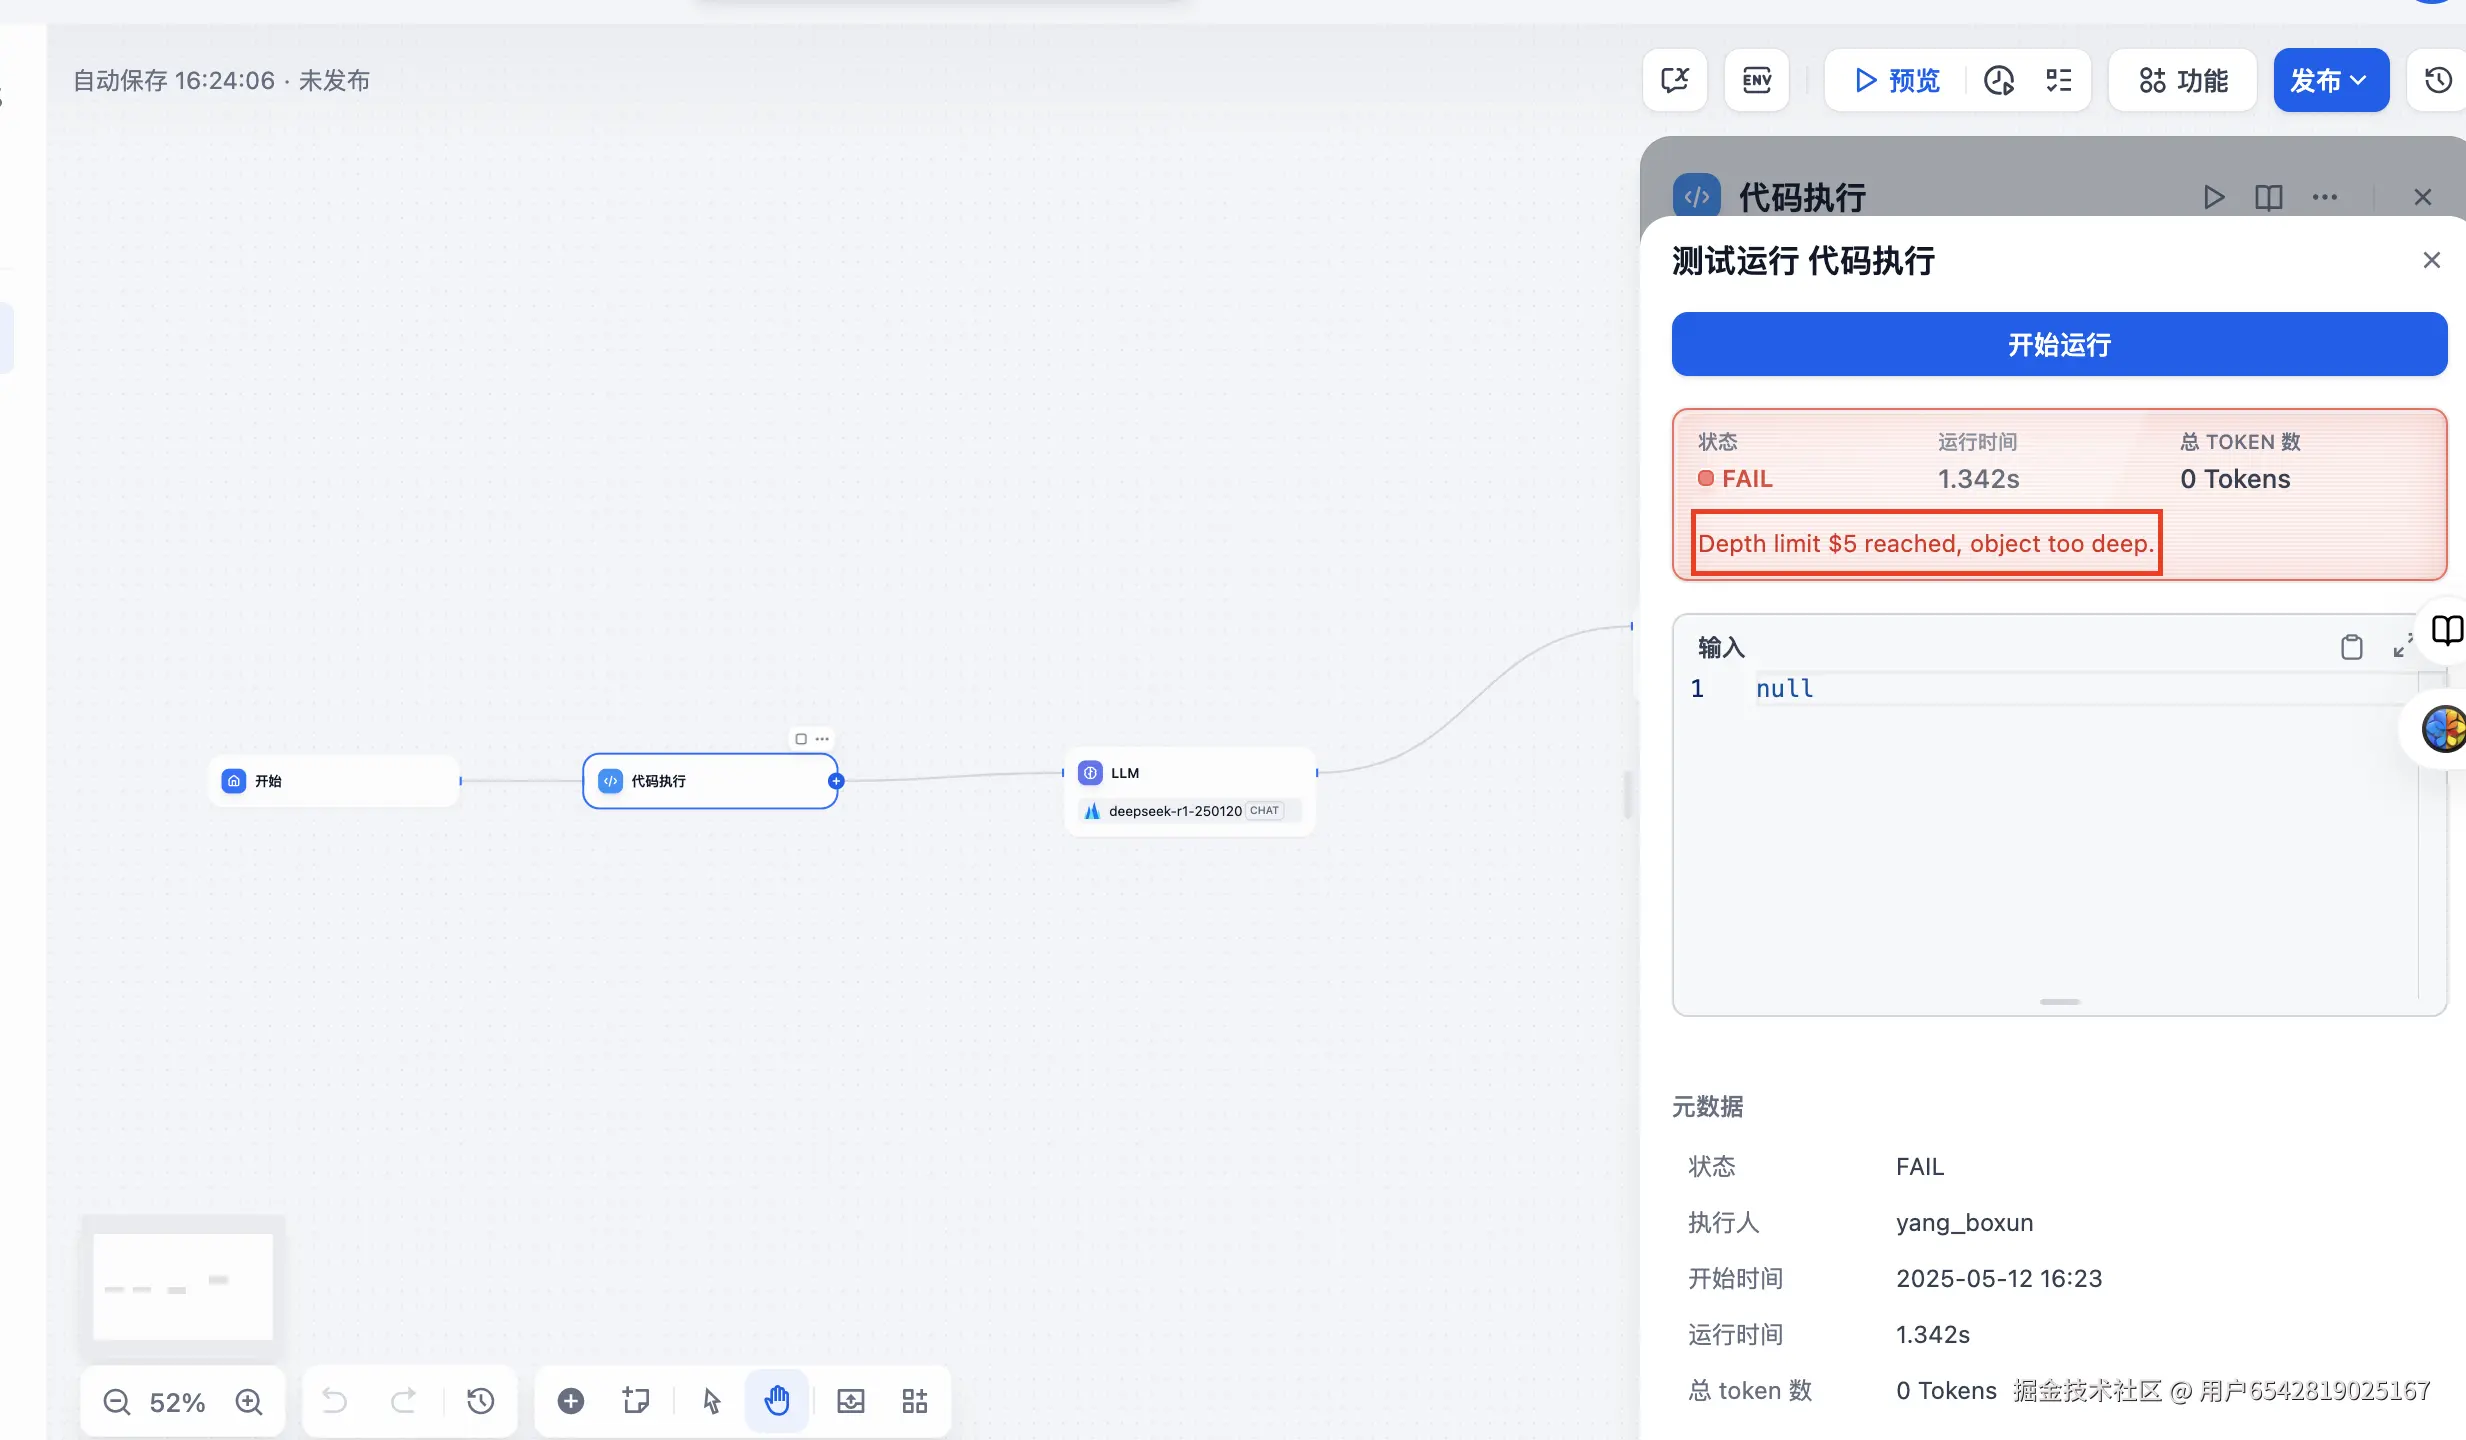The height and width of the screenshot is (1440, 2466).
Task: Click the undo icon in canvas toolbar
Action: 335,1400
